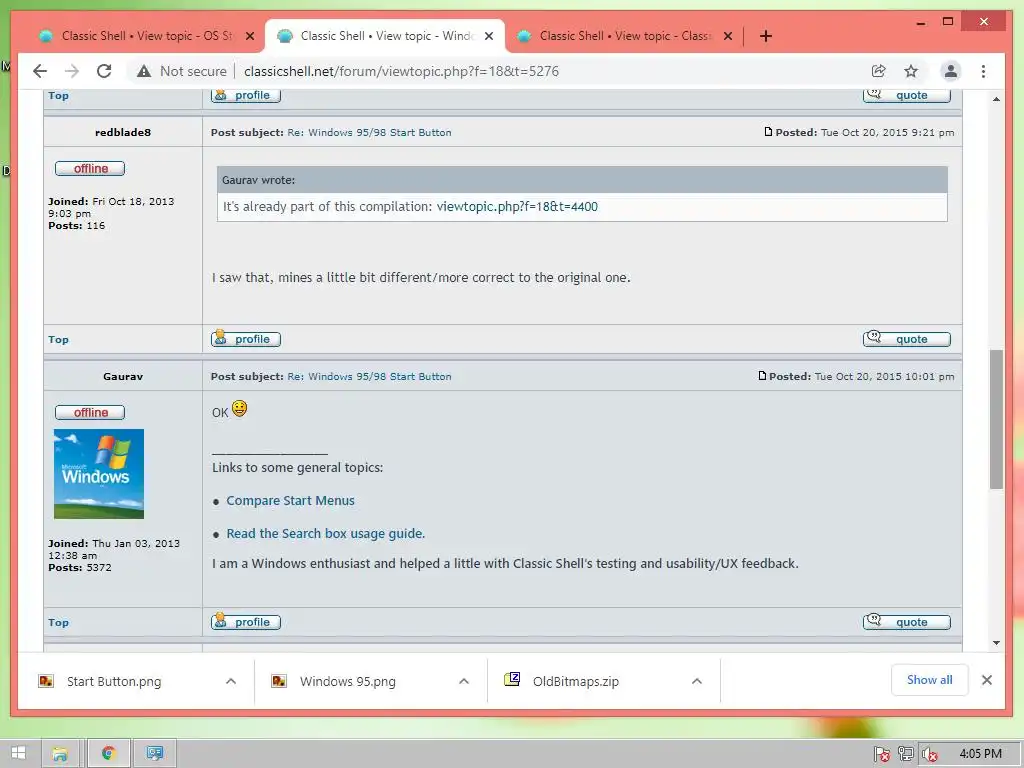Open redblade8's post subject link
1024x768 pixels.
pyautogui.click(x=369, y=133)
